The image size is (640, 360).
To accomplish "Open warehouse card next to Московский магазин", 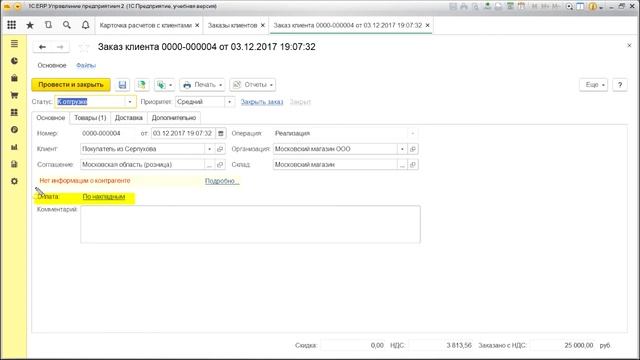I will [413, 164].
